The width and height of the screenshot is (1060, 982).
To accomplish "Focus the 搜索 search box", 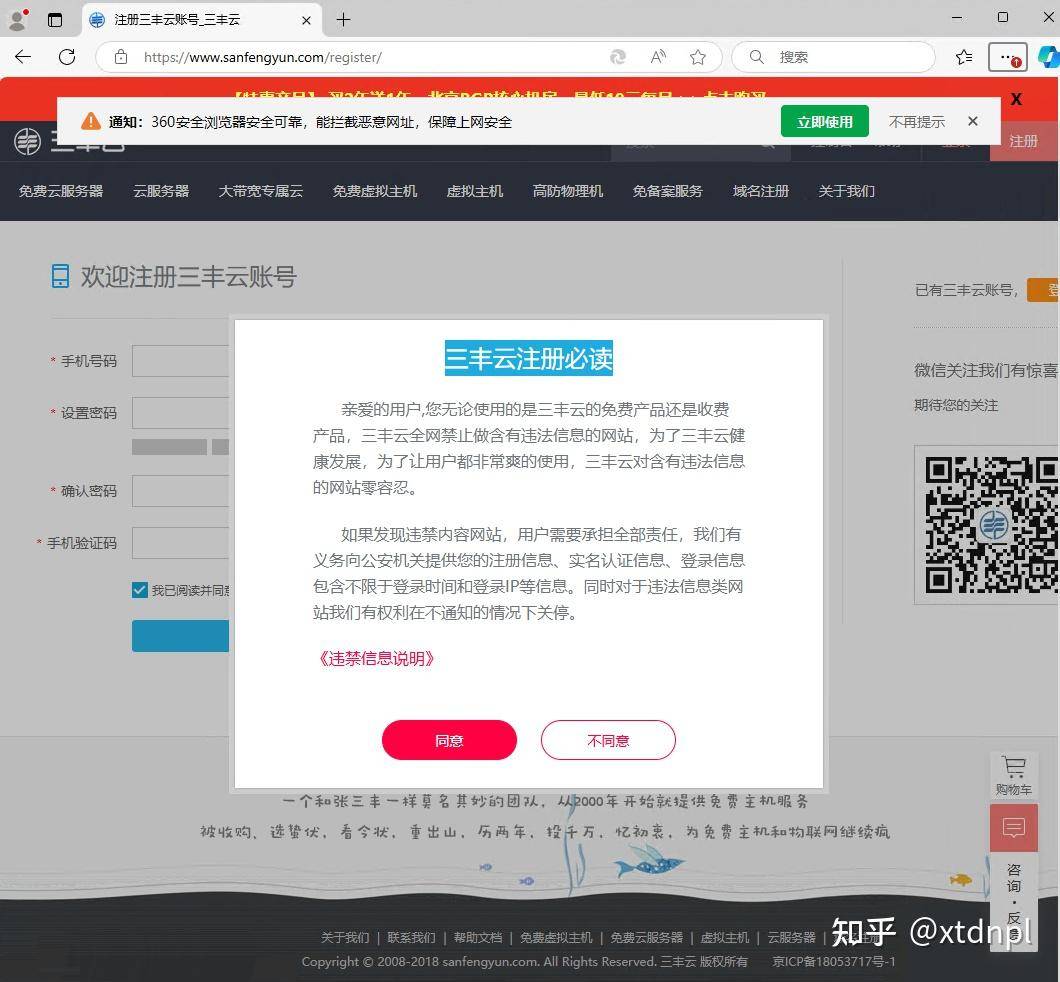I will click(833, 57).
